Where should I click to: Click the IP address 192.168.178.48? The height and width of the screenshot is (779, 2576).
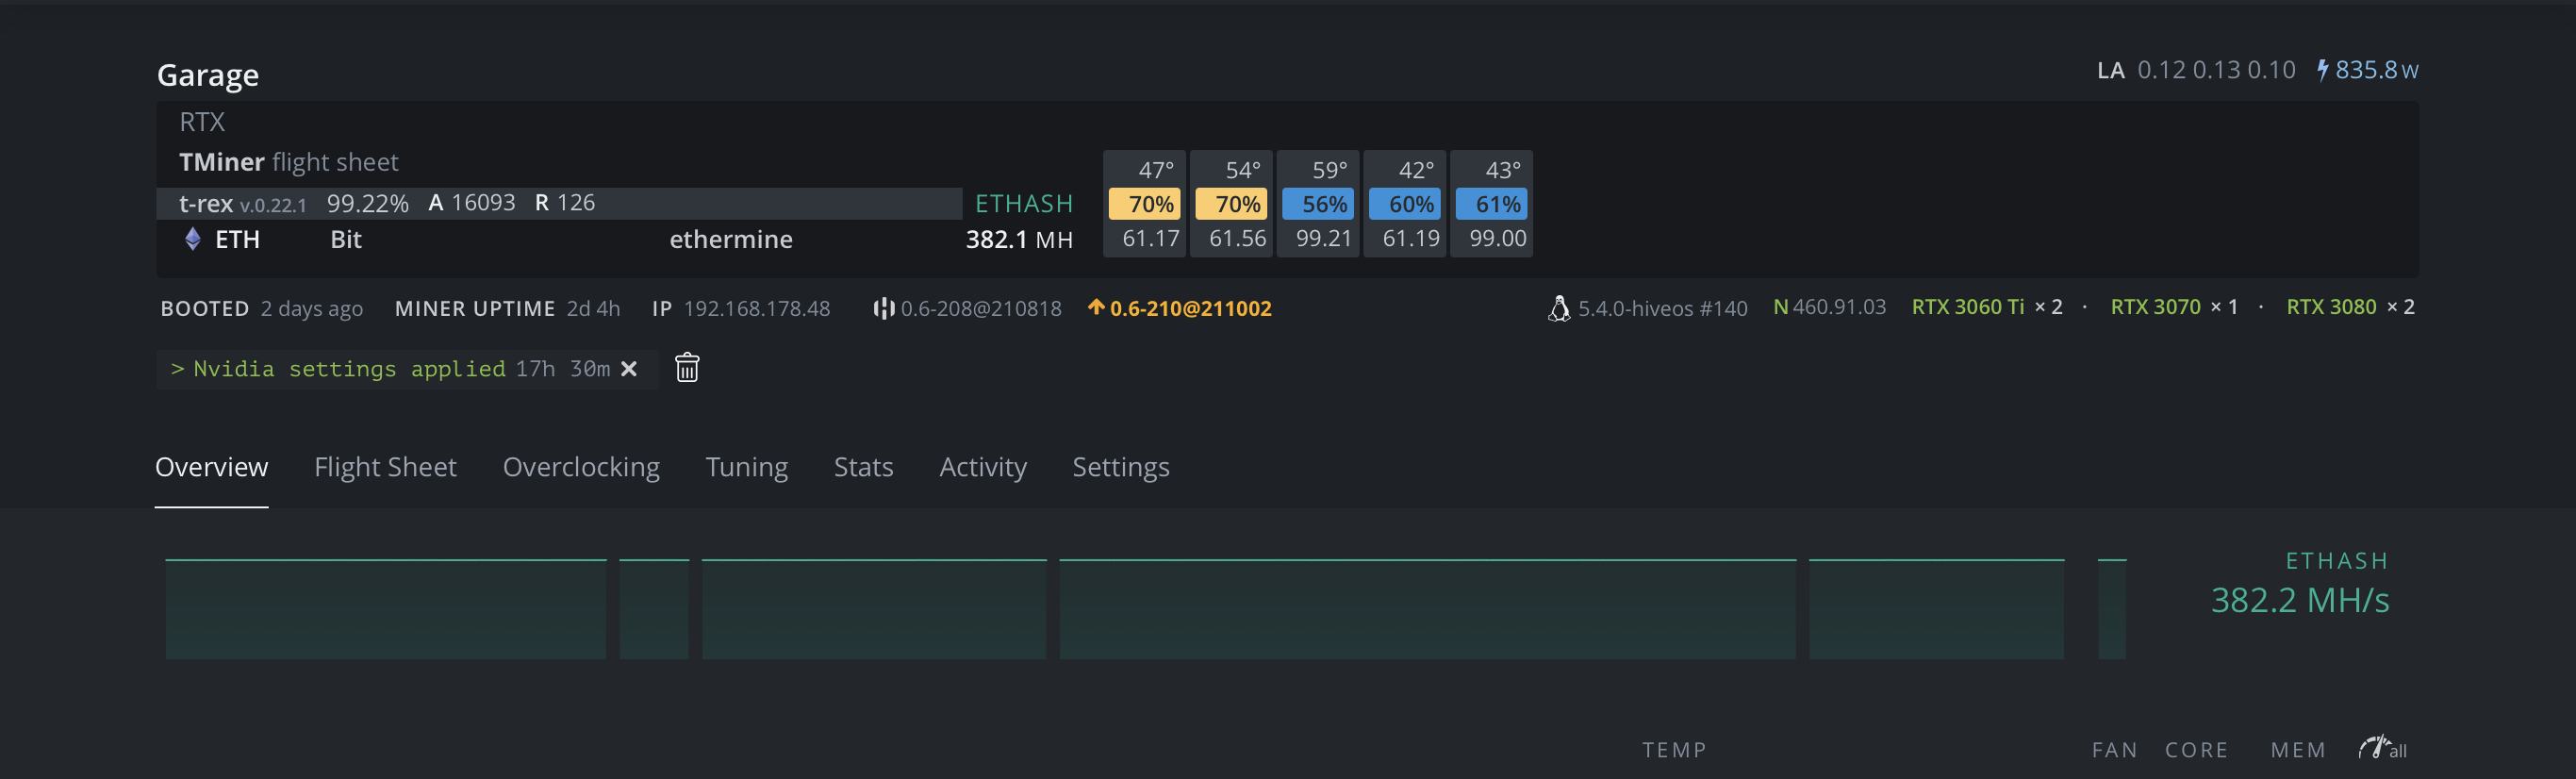coord(756,308)
